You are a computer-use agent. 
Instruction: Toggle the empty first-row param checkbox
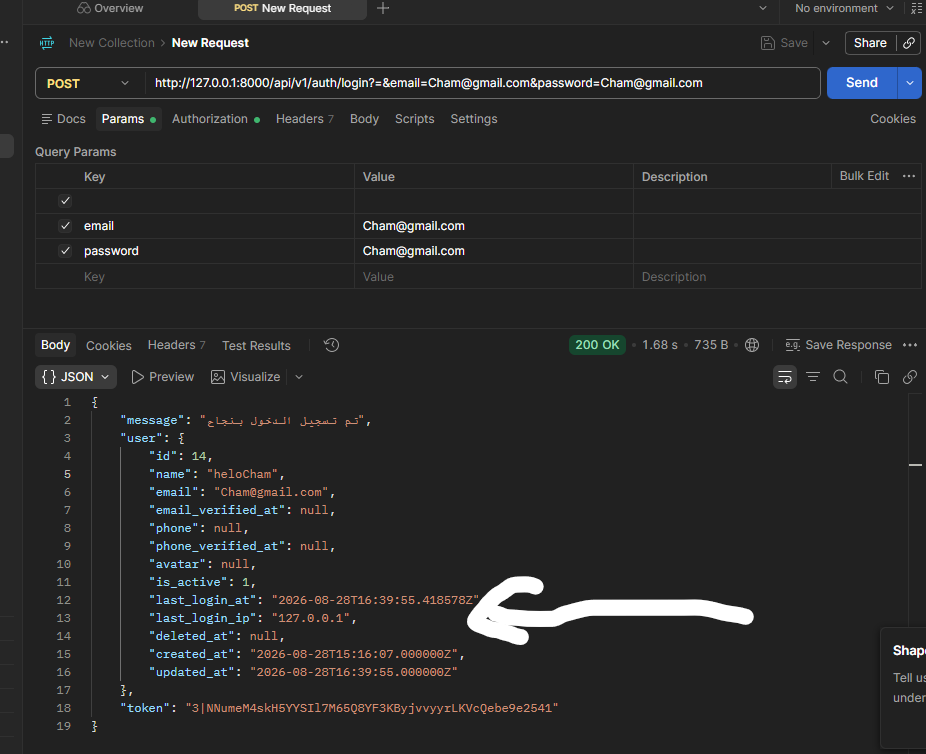tap(65, 201)
